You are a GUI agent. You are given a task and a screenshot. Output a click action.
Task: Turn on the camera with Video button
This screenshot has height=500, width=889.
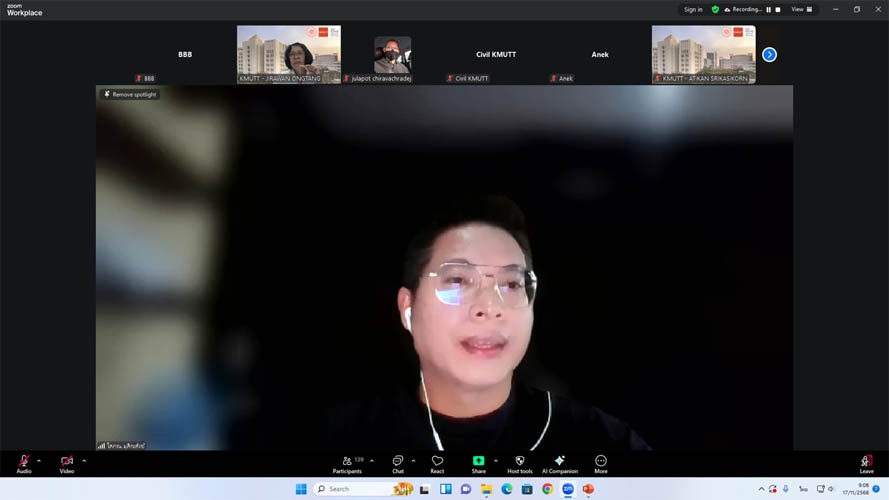click(x=67, y=464)
